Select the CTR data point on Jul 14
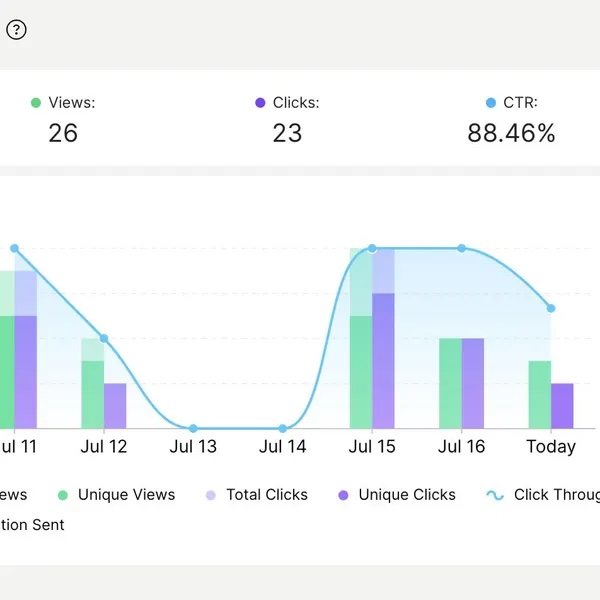The width and height of the screenshot is (600, 600). [283, 428]
